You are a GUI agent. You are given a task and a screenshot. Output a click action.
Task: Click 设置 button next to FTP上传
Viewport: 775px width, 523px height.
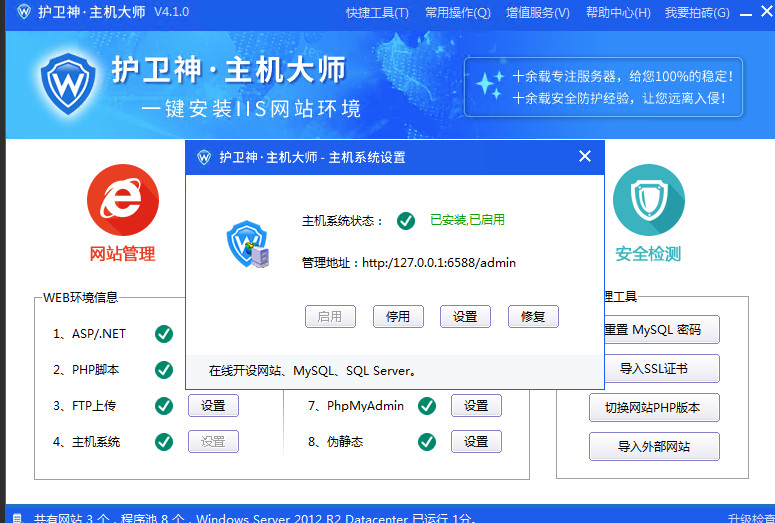213,406
